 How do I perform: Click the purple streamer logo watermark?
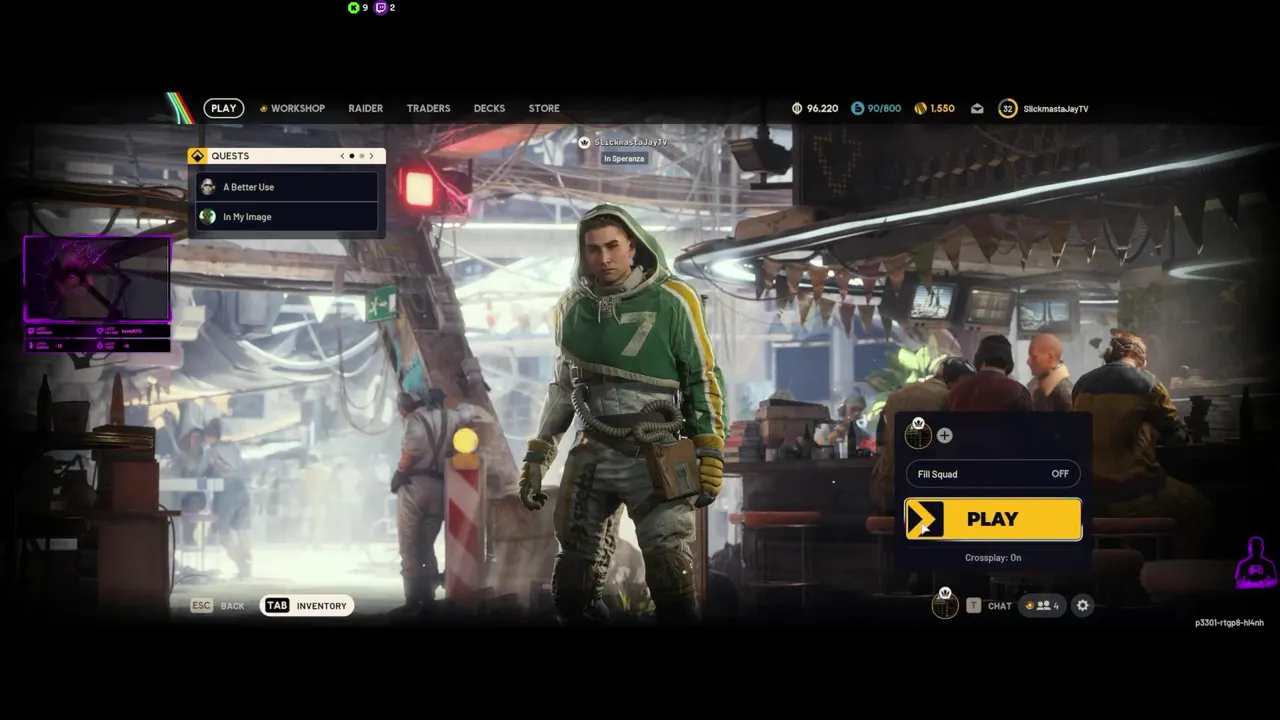1254,563
